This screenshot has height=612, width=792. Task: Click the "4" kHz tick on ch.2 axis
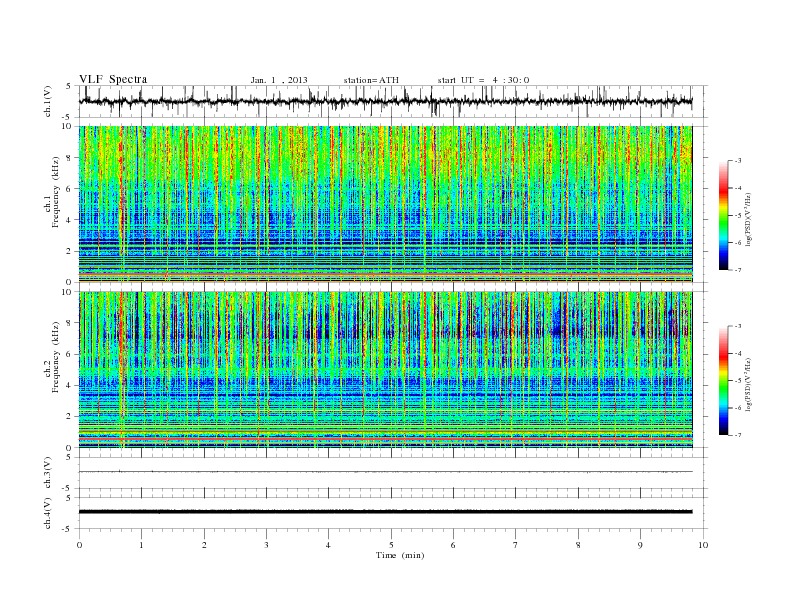click(69, 386)
